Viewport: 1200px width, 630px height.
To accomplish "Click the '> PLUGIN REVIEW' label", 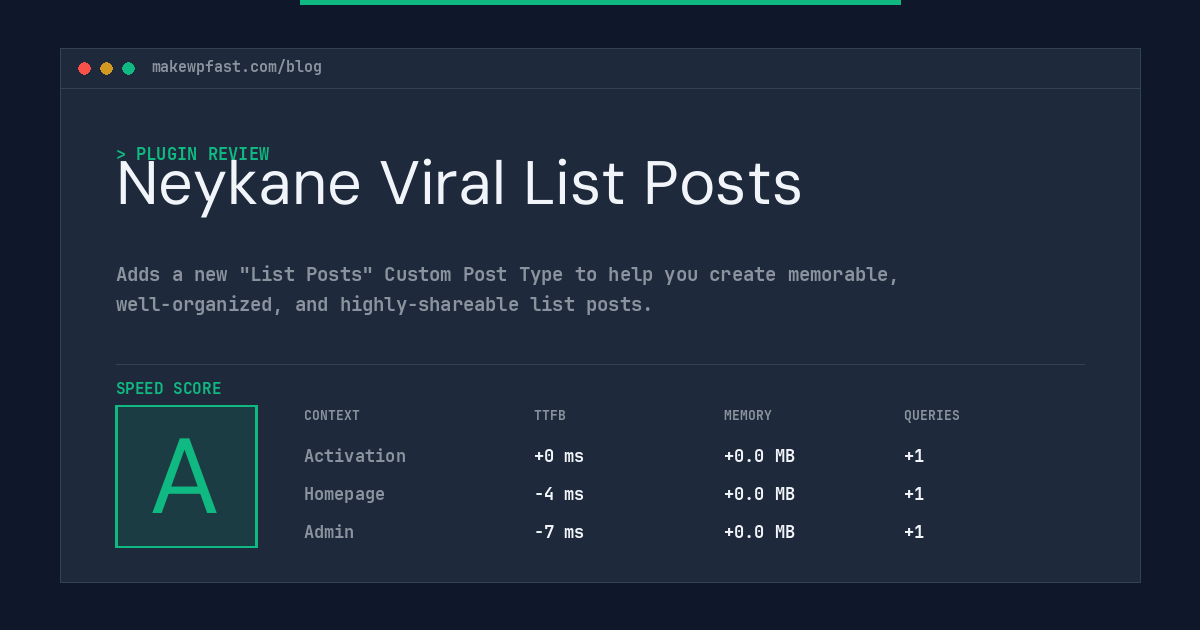I will pos(193,154).
